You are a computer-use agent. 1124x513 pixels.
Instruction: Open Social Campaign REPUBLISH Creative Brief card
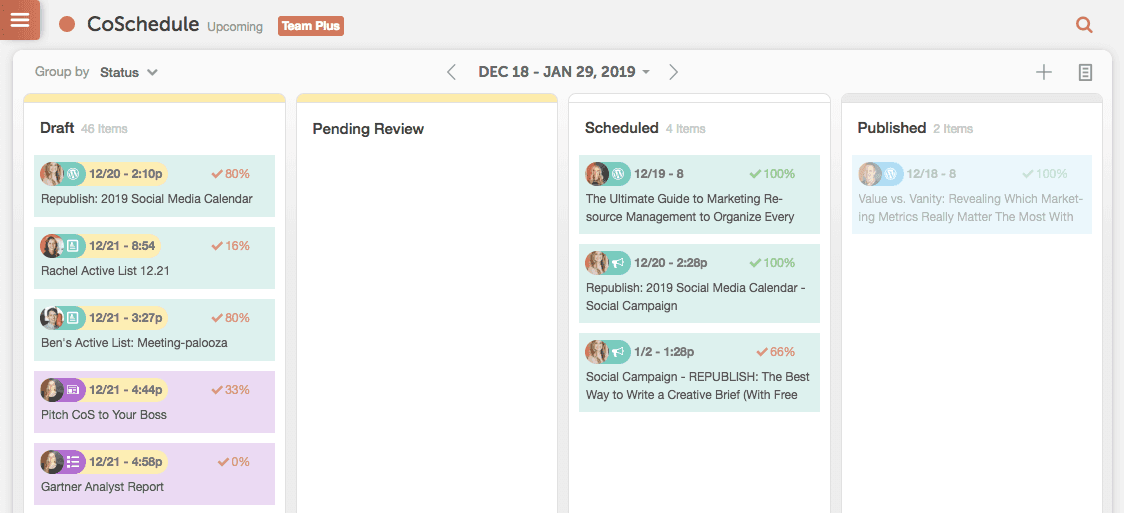[700, 373]
